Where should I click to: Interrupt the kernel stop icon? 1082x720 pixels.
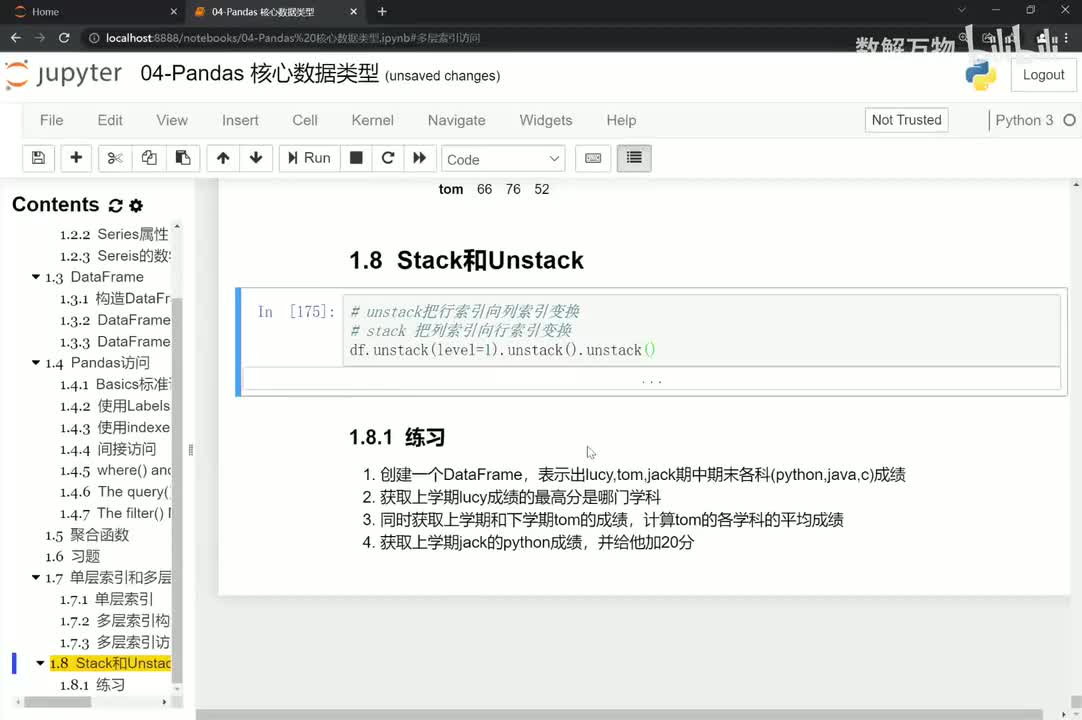pyautogui.click(x=356, y=158)
